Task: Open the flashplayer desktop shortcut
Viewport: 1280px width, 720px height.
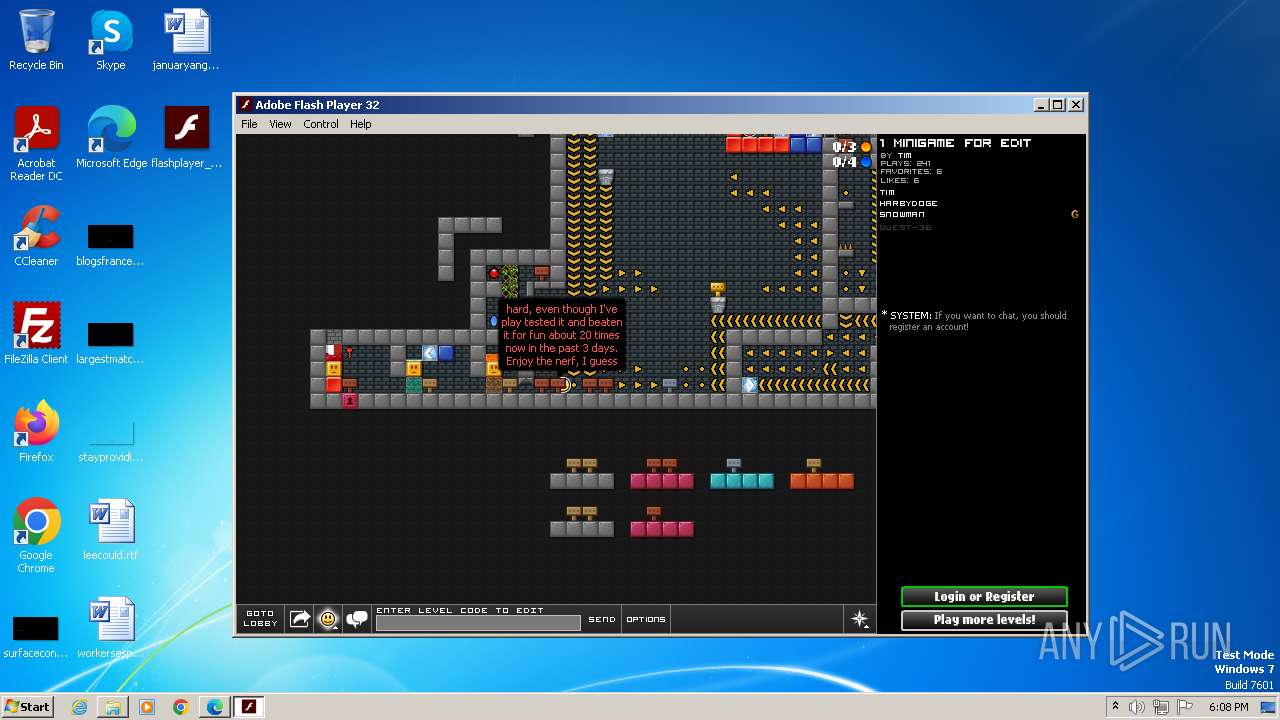Action: [x=186, y=138]
